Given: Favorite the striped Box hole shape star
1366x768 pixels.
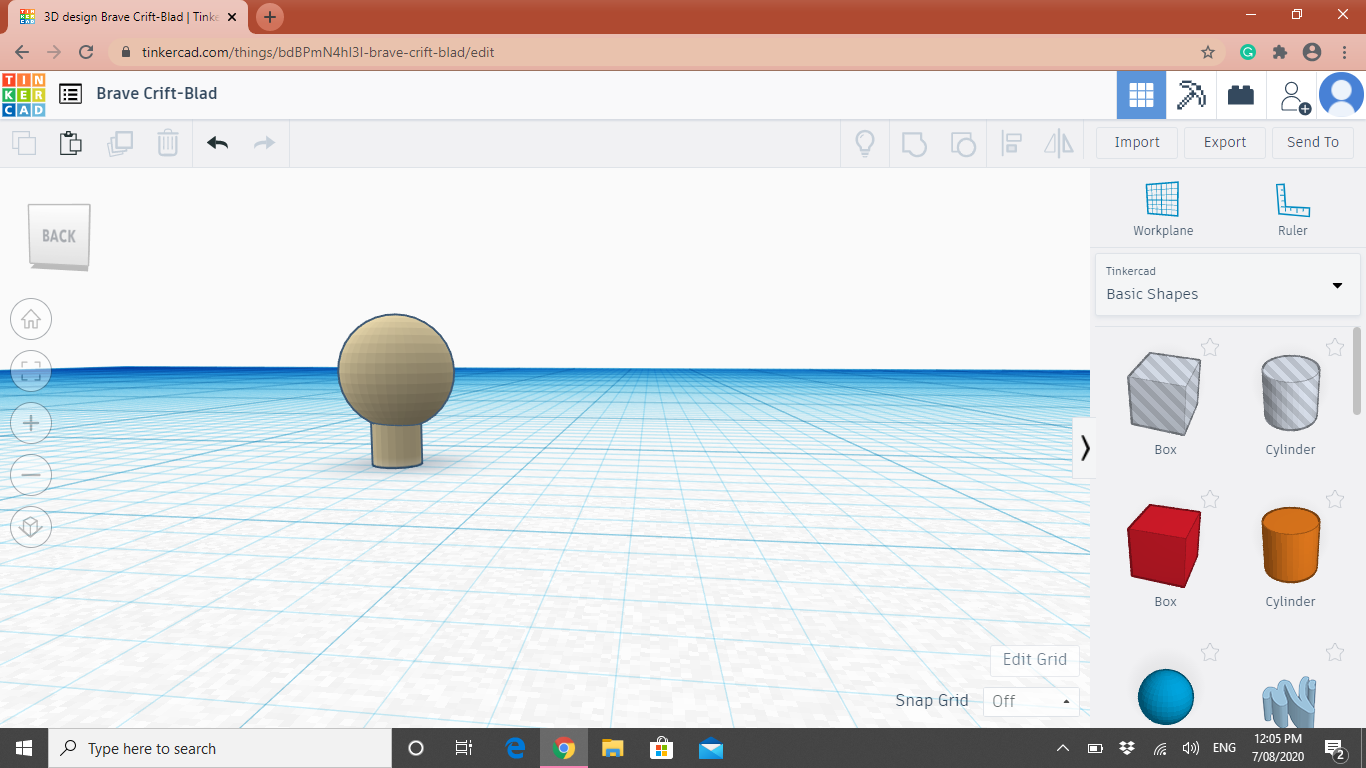Looking at the screenshot, I should coord(1210,347).
